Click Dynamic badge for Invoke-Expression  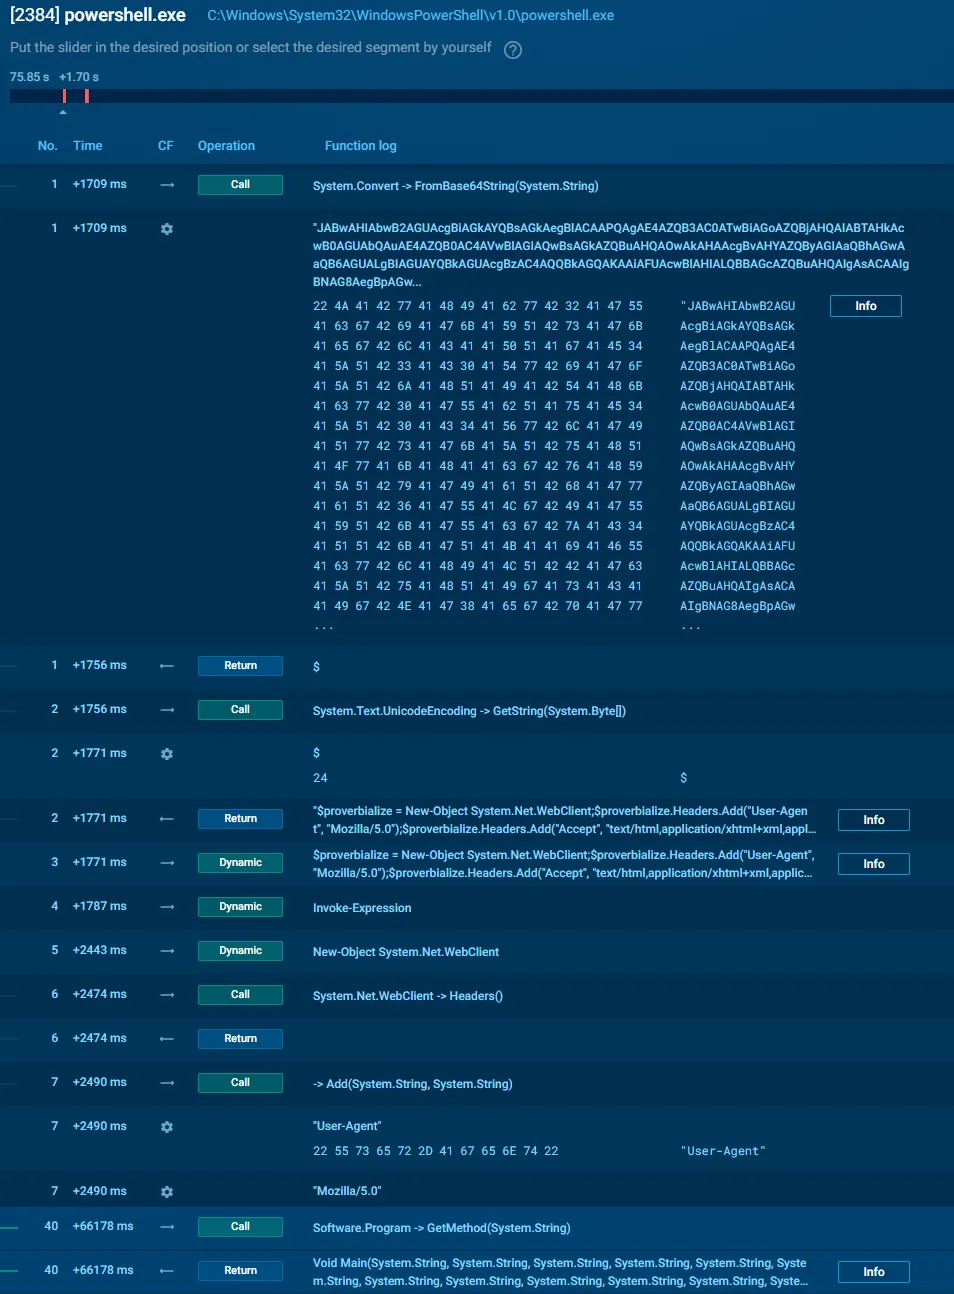tap(240, 907)
